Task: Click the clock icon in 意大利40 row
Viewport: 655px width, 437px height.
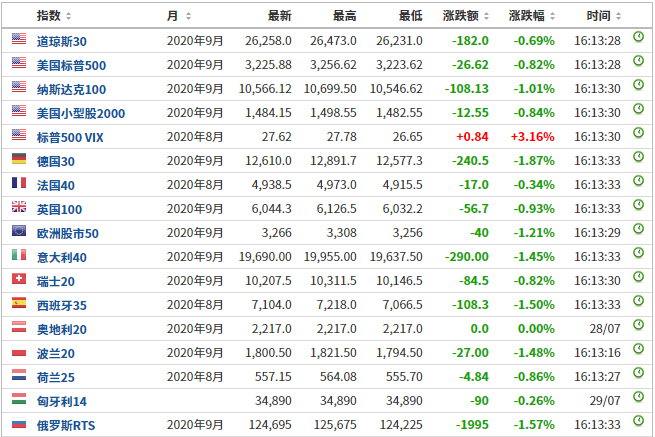Action: [x=638, y=252]
